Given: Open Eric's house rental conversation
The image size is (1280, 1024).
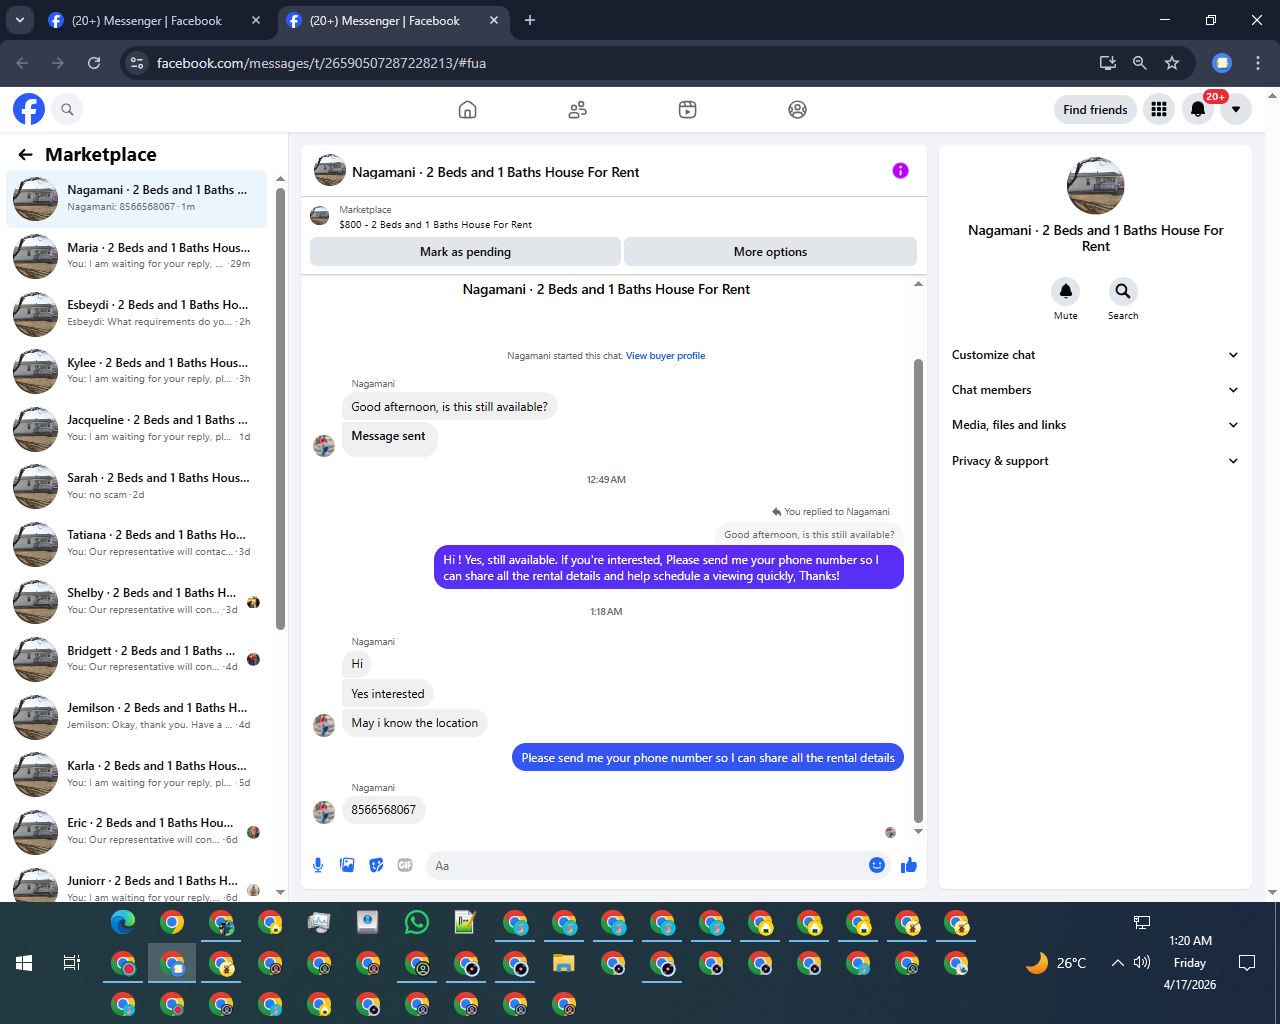Looking at the screenshot, I should (x=137, y=831).
